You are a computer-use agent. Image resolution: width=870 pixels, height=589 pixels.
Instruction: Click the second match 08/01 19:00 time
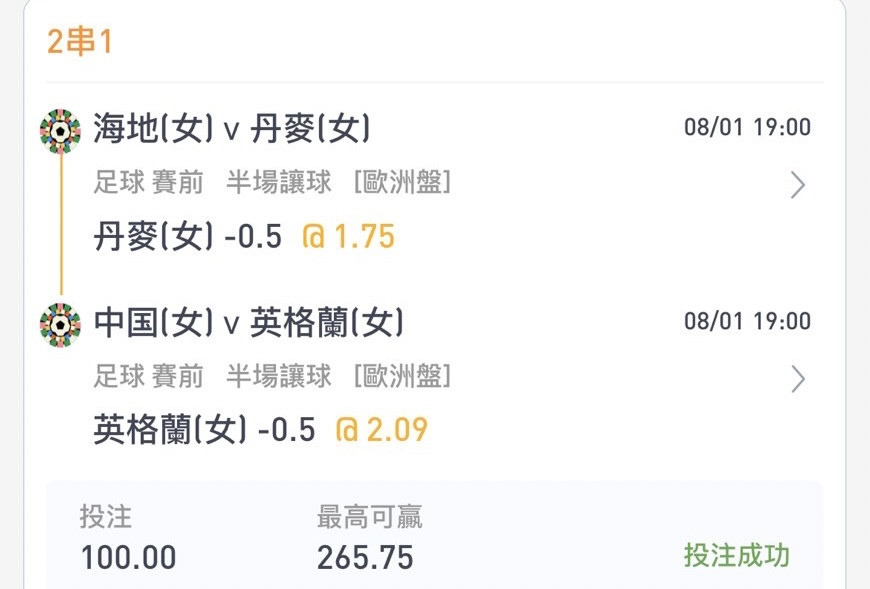pyautogui.click(x=747, y=321)
